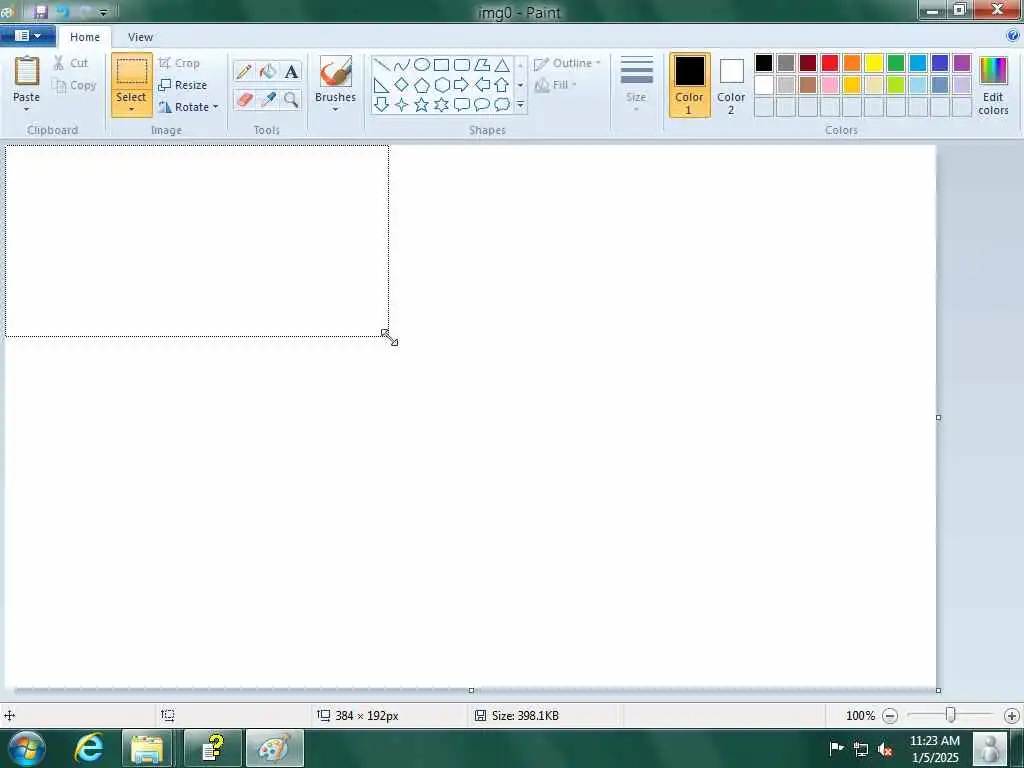1024x768 pixels.
Task: Launch Internet Explorer from taskbar
Action: (x=88, y=748)
